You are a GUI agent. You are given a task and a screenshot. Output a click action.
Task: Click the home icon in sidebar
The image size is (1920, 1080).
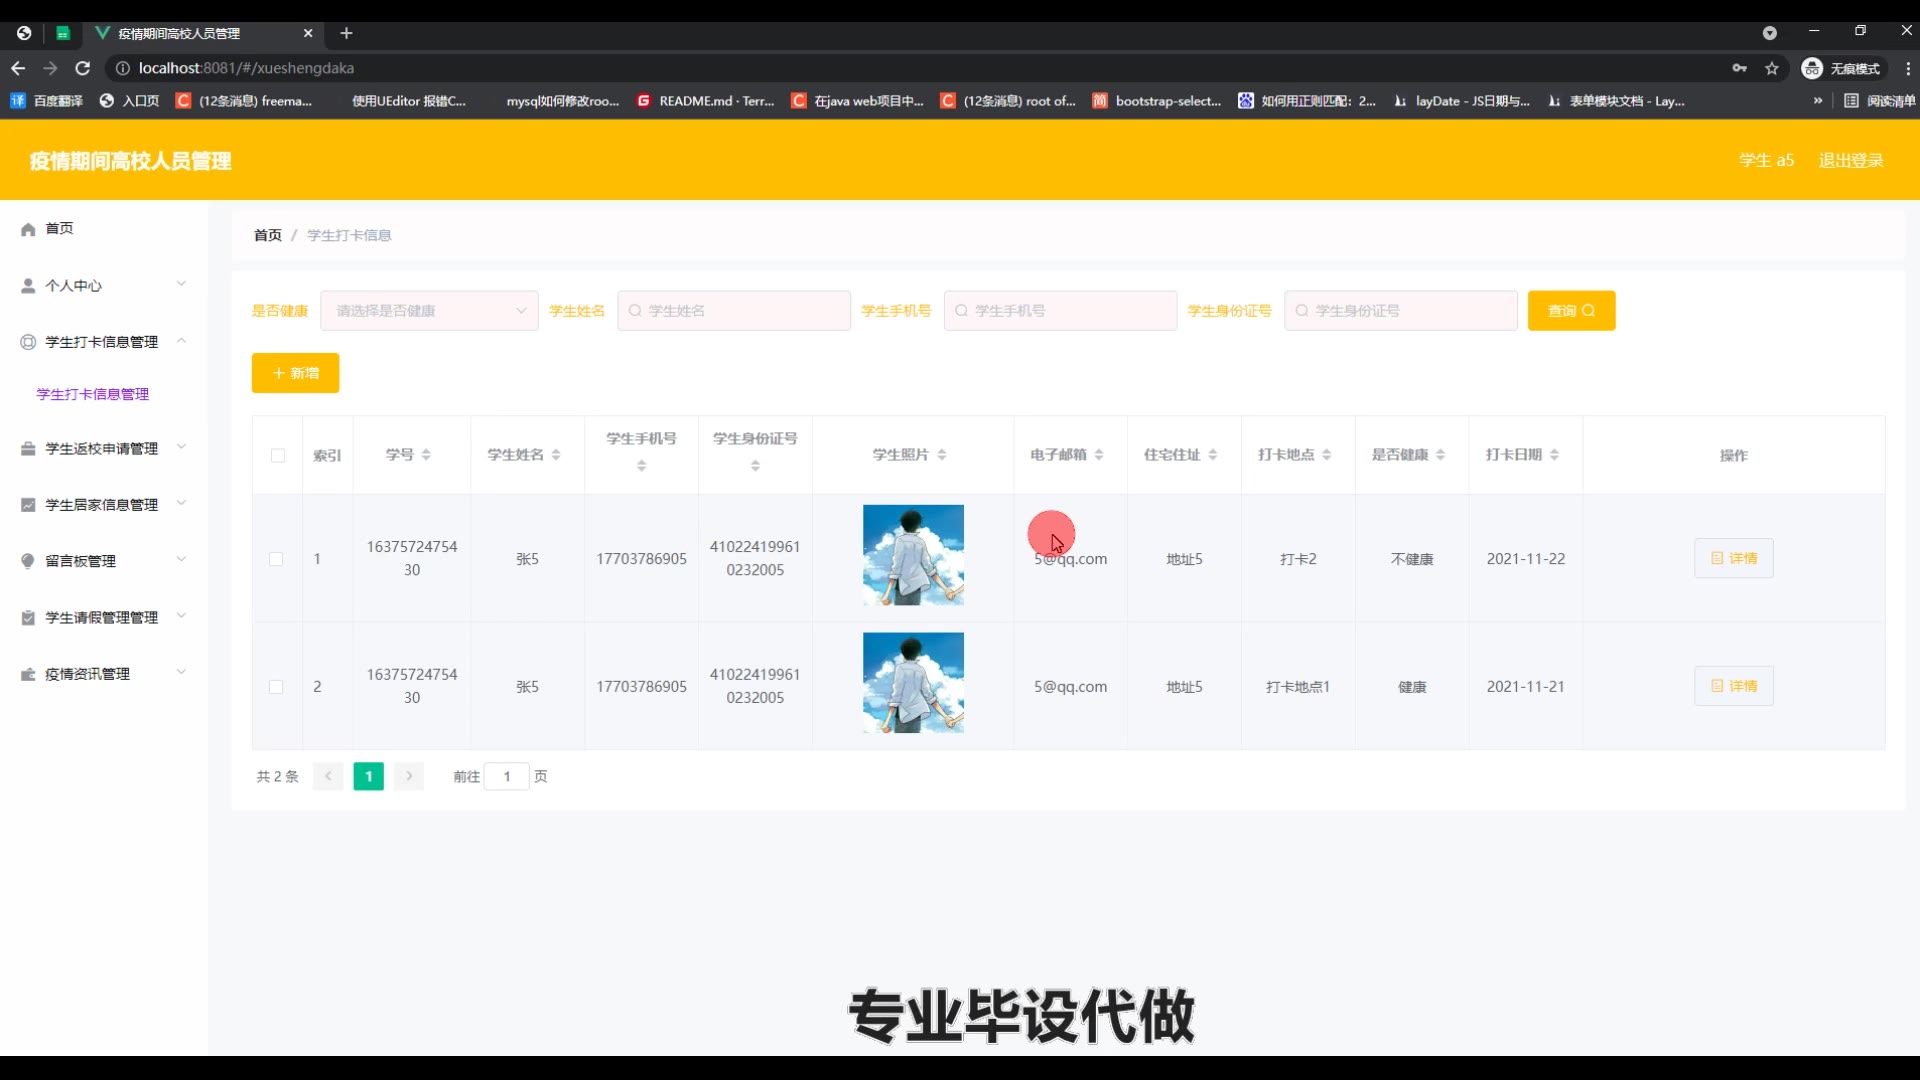pos(28,229)
